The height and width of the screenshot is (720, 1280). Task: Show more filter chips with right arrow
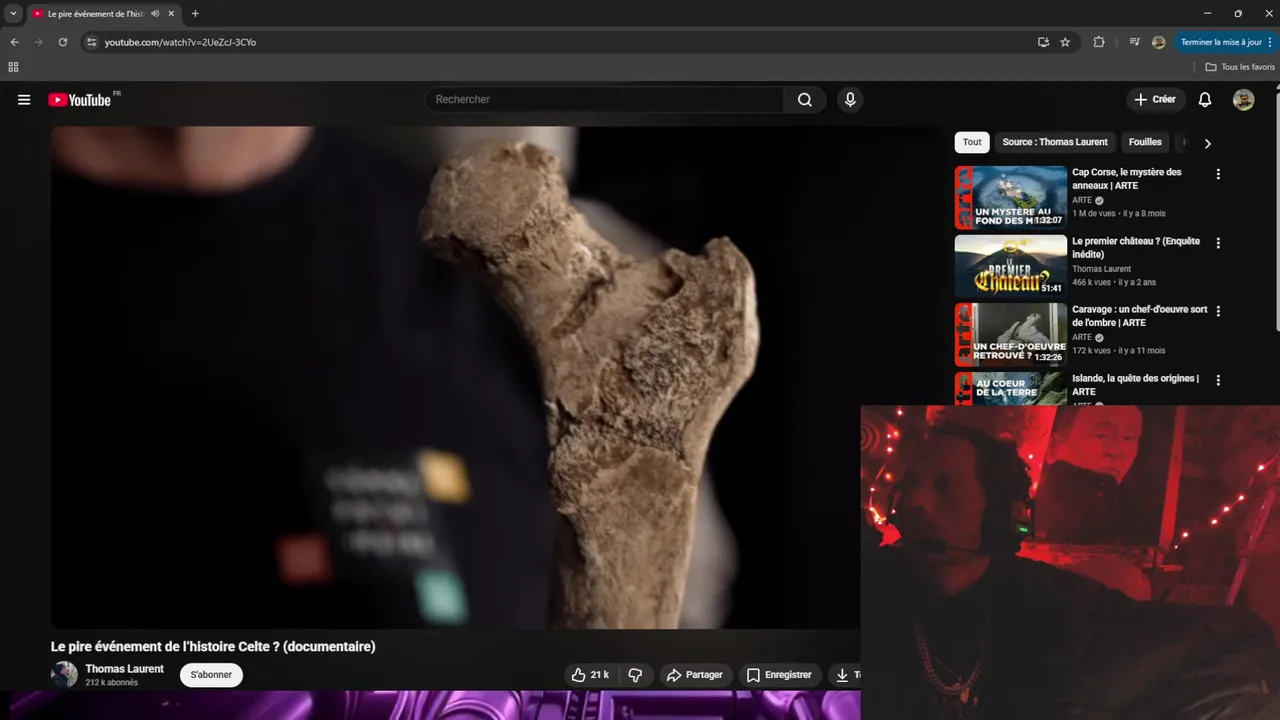(x=1207, y=143)
